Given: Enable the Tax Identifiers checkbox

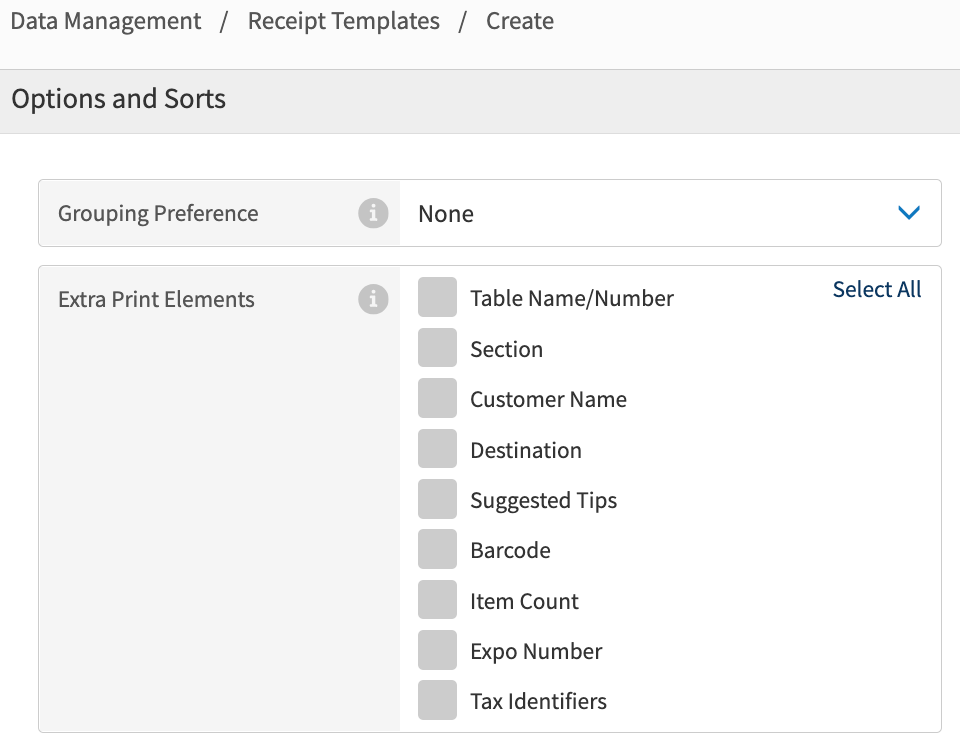Looking at the screenshot, I should (x=437, y=700).
